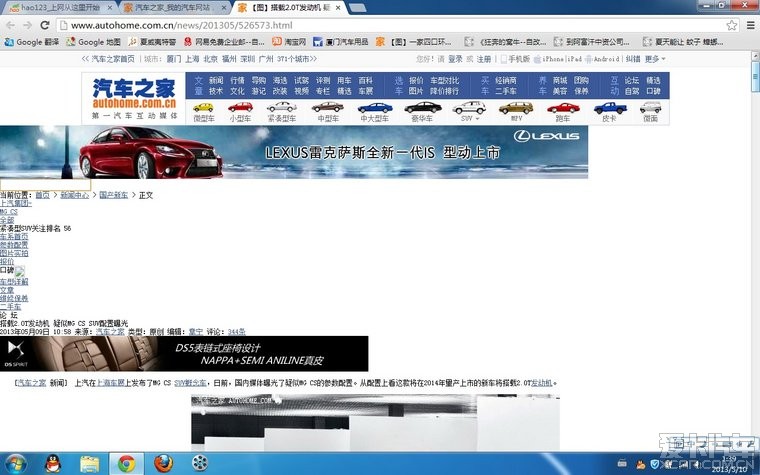Screen dimensions: 760x475
Task: Open the 狂奔的蜗牛 bookmark
Action: click(x=506, y=42)
